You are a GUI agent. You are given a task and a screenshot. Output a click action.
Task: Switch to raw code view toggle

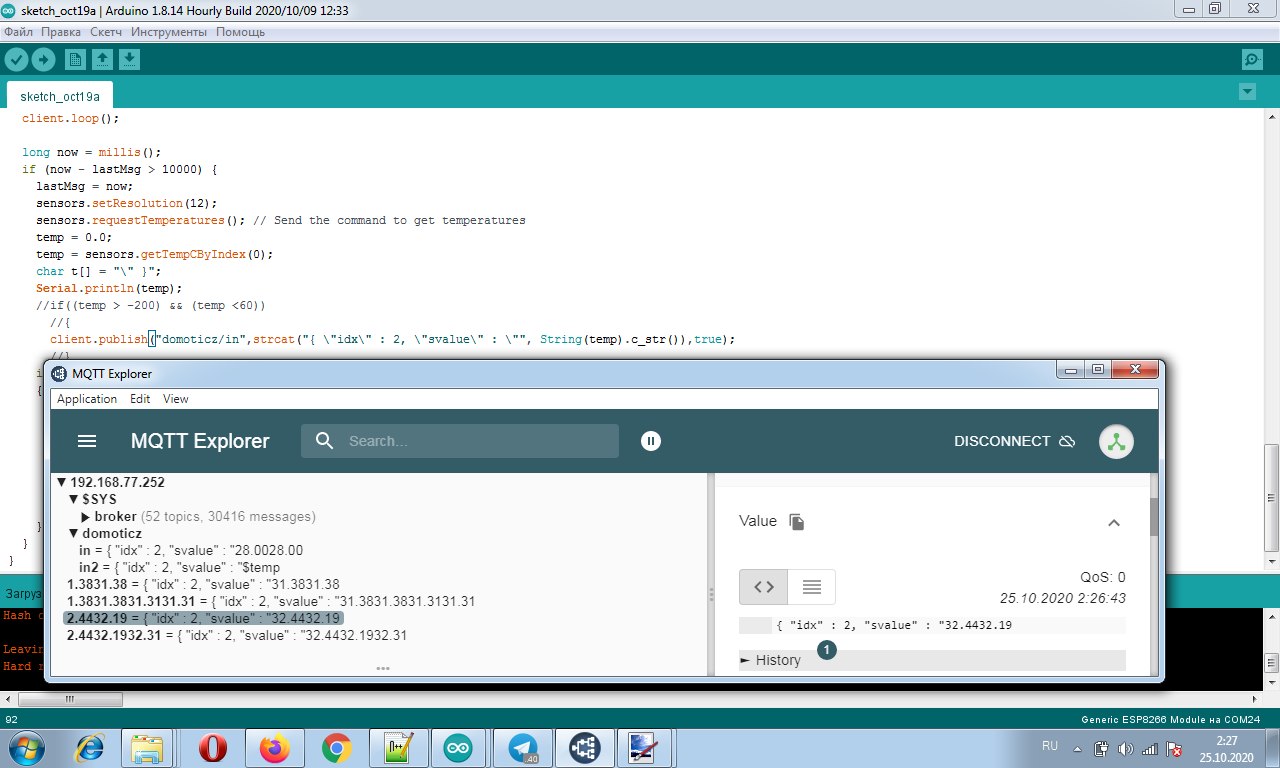click(764, 587)
